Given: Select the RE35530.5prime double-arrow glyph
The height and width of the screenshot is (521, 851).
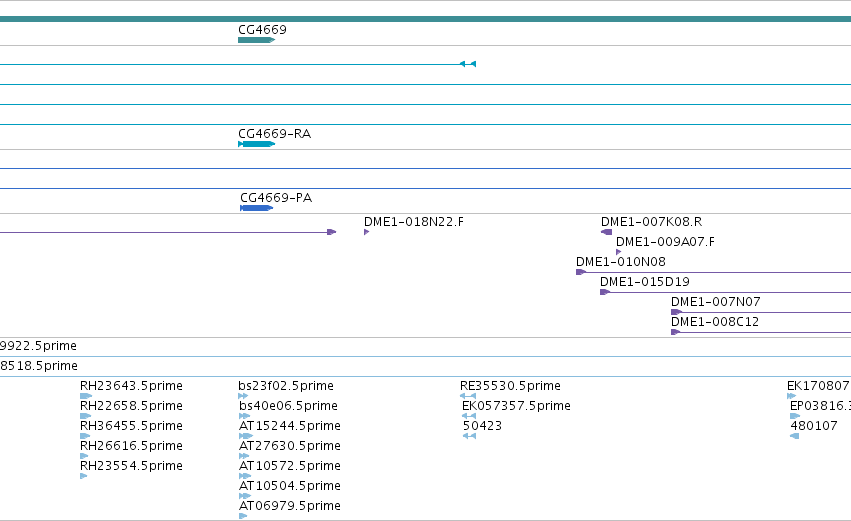Looking at the screenshot, I should point(468,396).
